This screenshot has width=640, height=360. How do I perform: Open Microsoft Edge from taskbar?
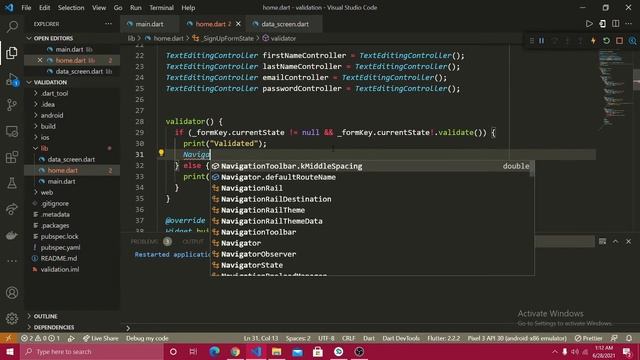[215, 351]
